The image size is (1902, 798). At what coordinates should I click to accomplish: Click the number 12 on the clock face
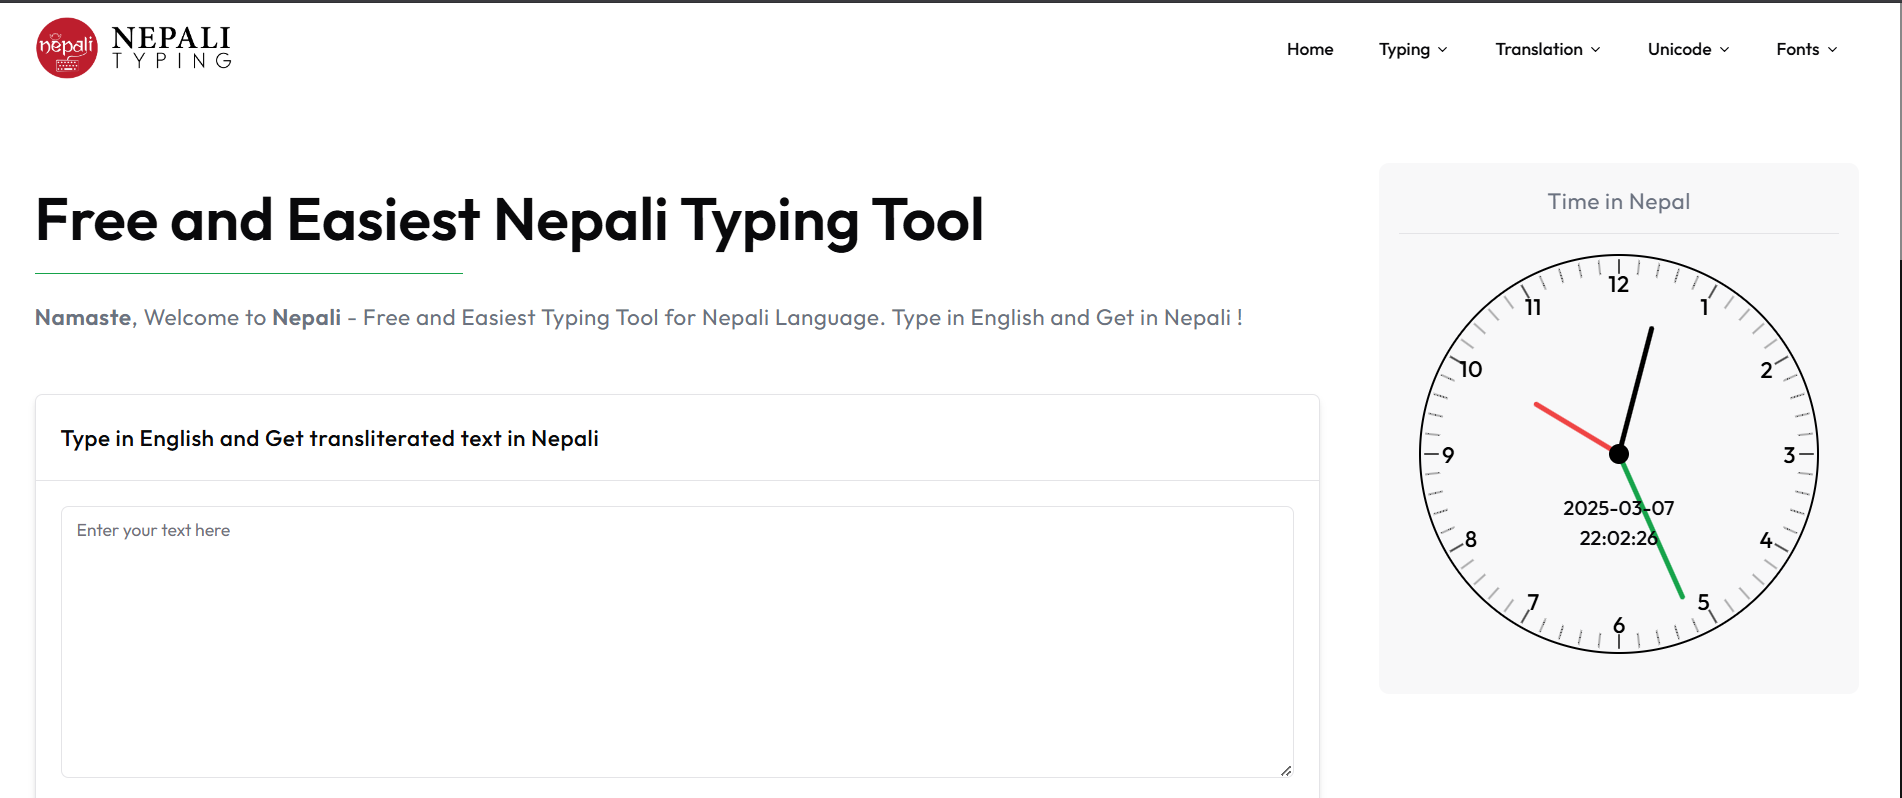click(x=1618, y=284)
